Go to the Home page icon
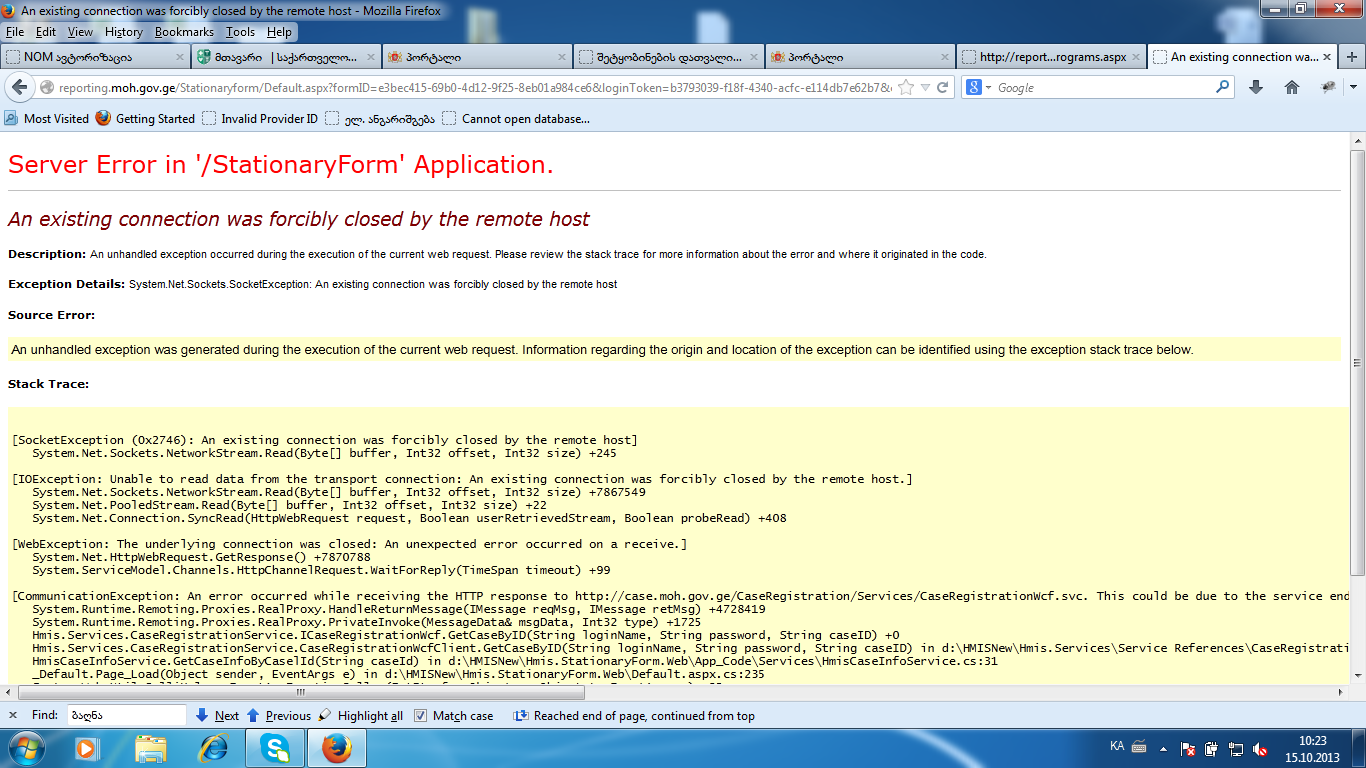1366x768 pixels. (1292, 88)
